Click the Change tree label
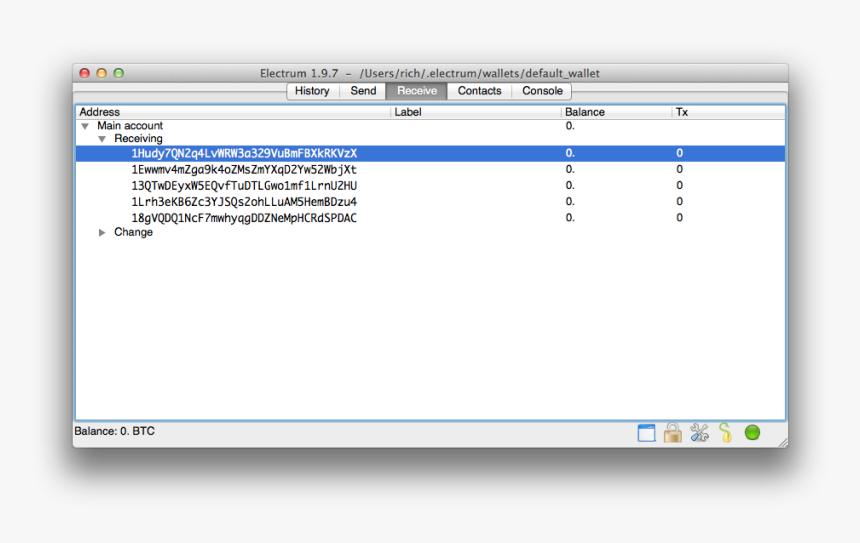 pyautogui.click(x=133, y=232)
